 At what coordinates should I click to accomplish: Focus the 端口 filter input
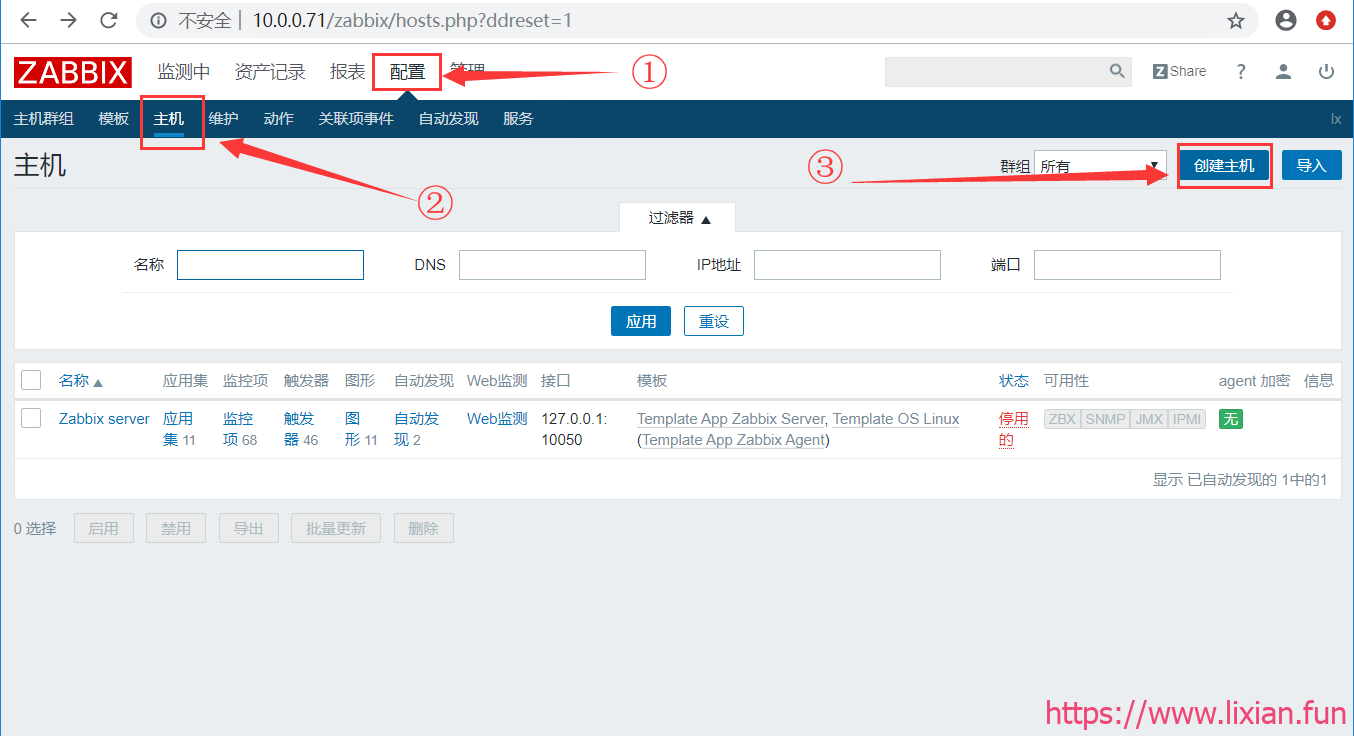tap(1127, 265)
